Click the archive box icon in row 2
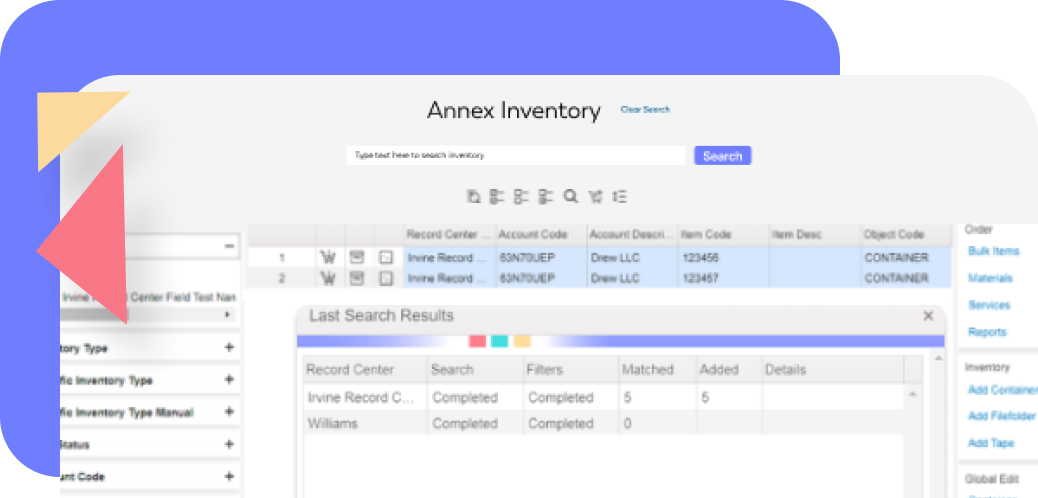The image size is (1038, 498). tap(357, 278)
